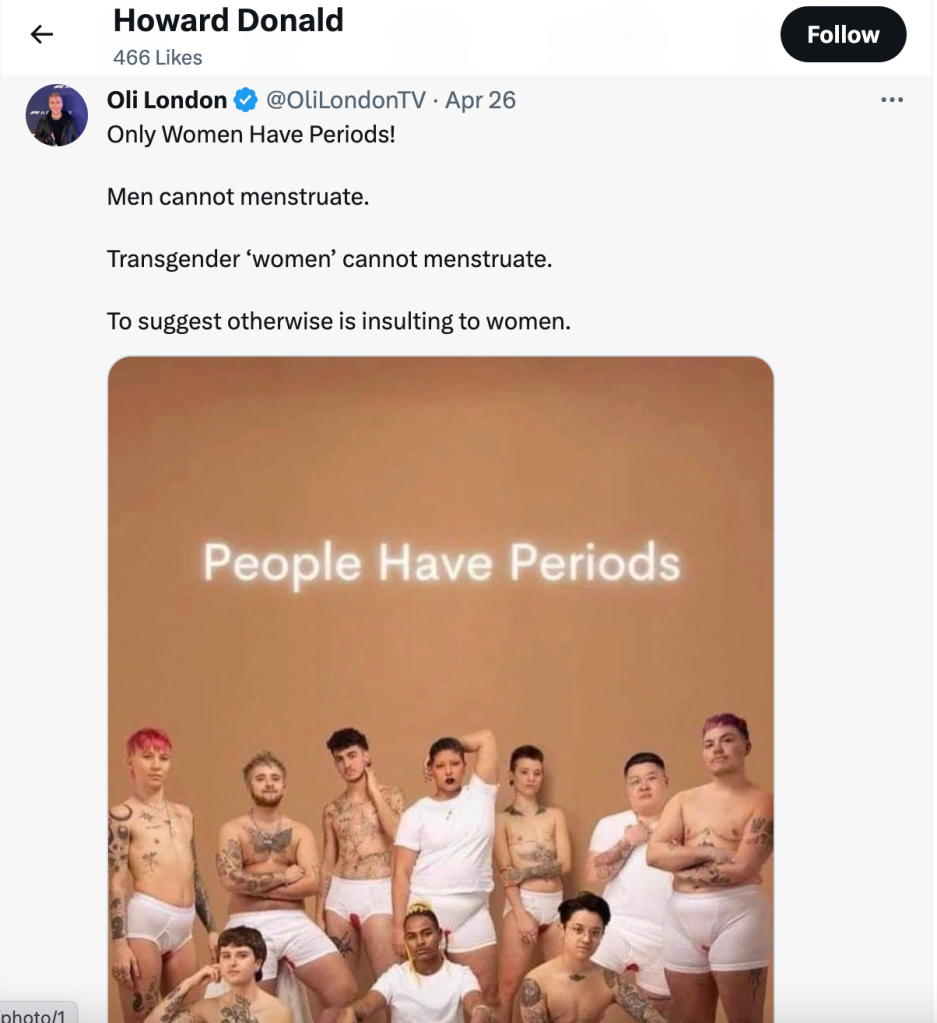This screenshot has height=1023, width=937.
Task: Click the Oli London display name
Action: click(167, 100)
